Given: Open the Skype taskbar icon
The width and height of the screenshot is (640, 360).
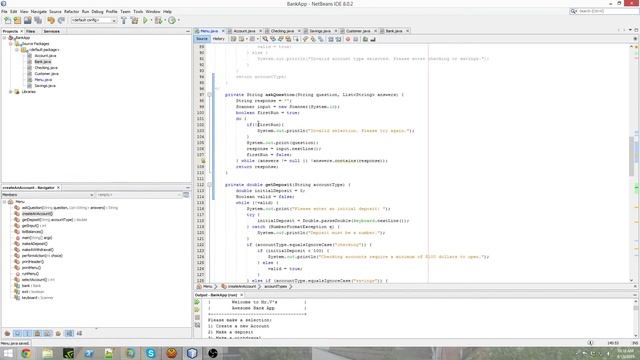Looking at the screenshot, I should (x=151, y=353).
